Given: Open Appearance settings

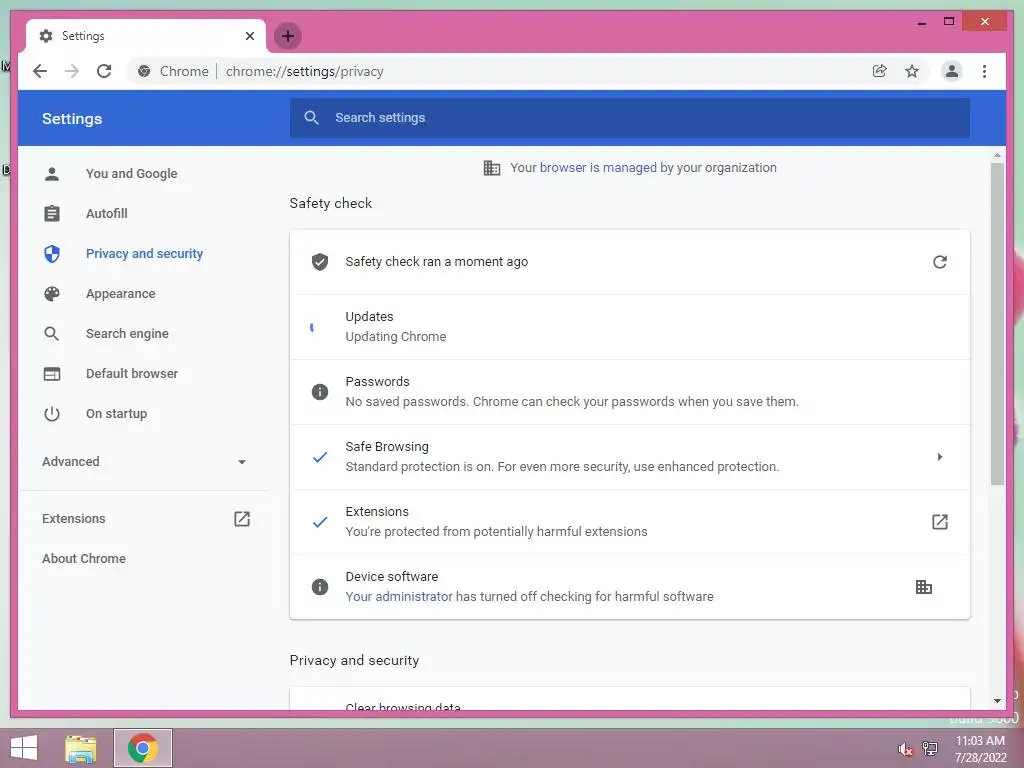Looking at the screenshot, I should [121, 294].
